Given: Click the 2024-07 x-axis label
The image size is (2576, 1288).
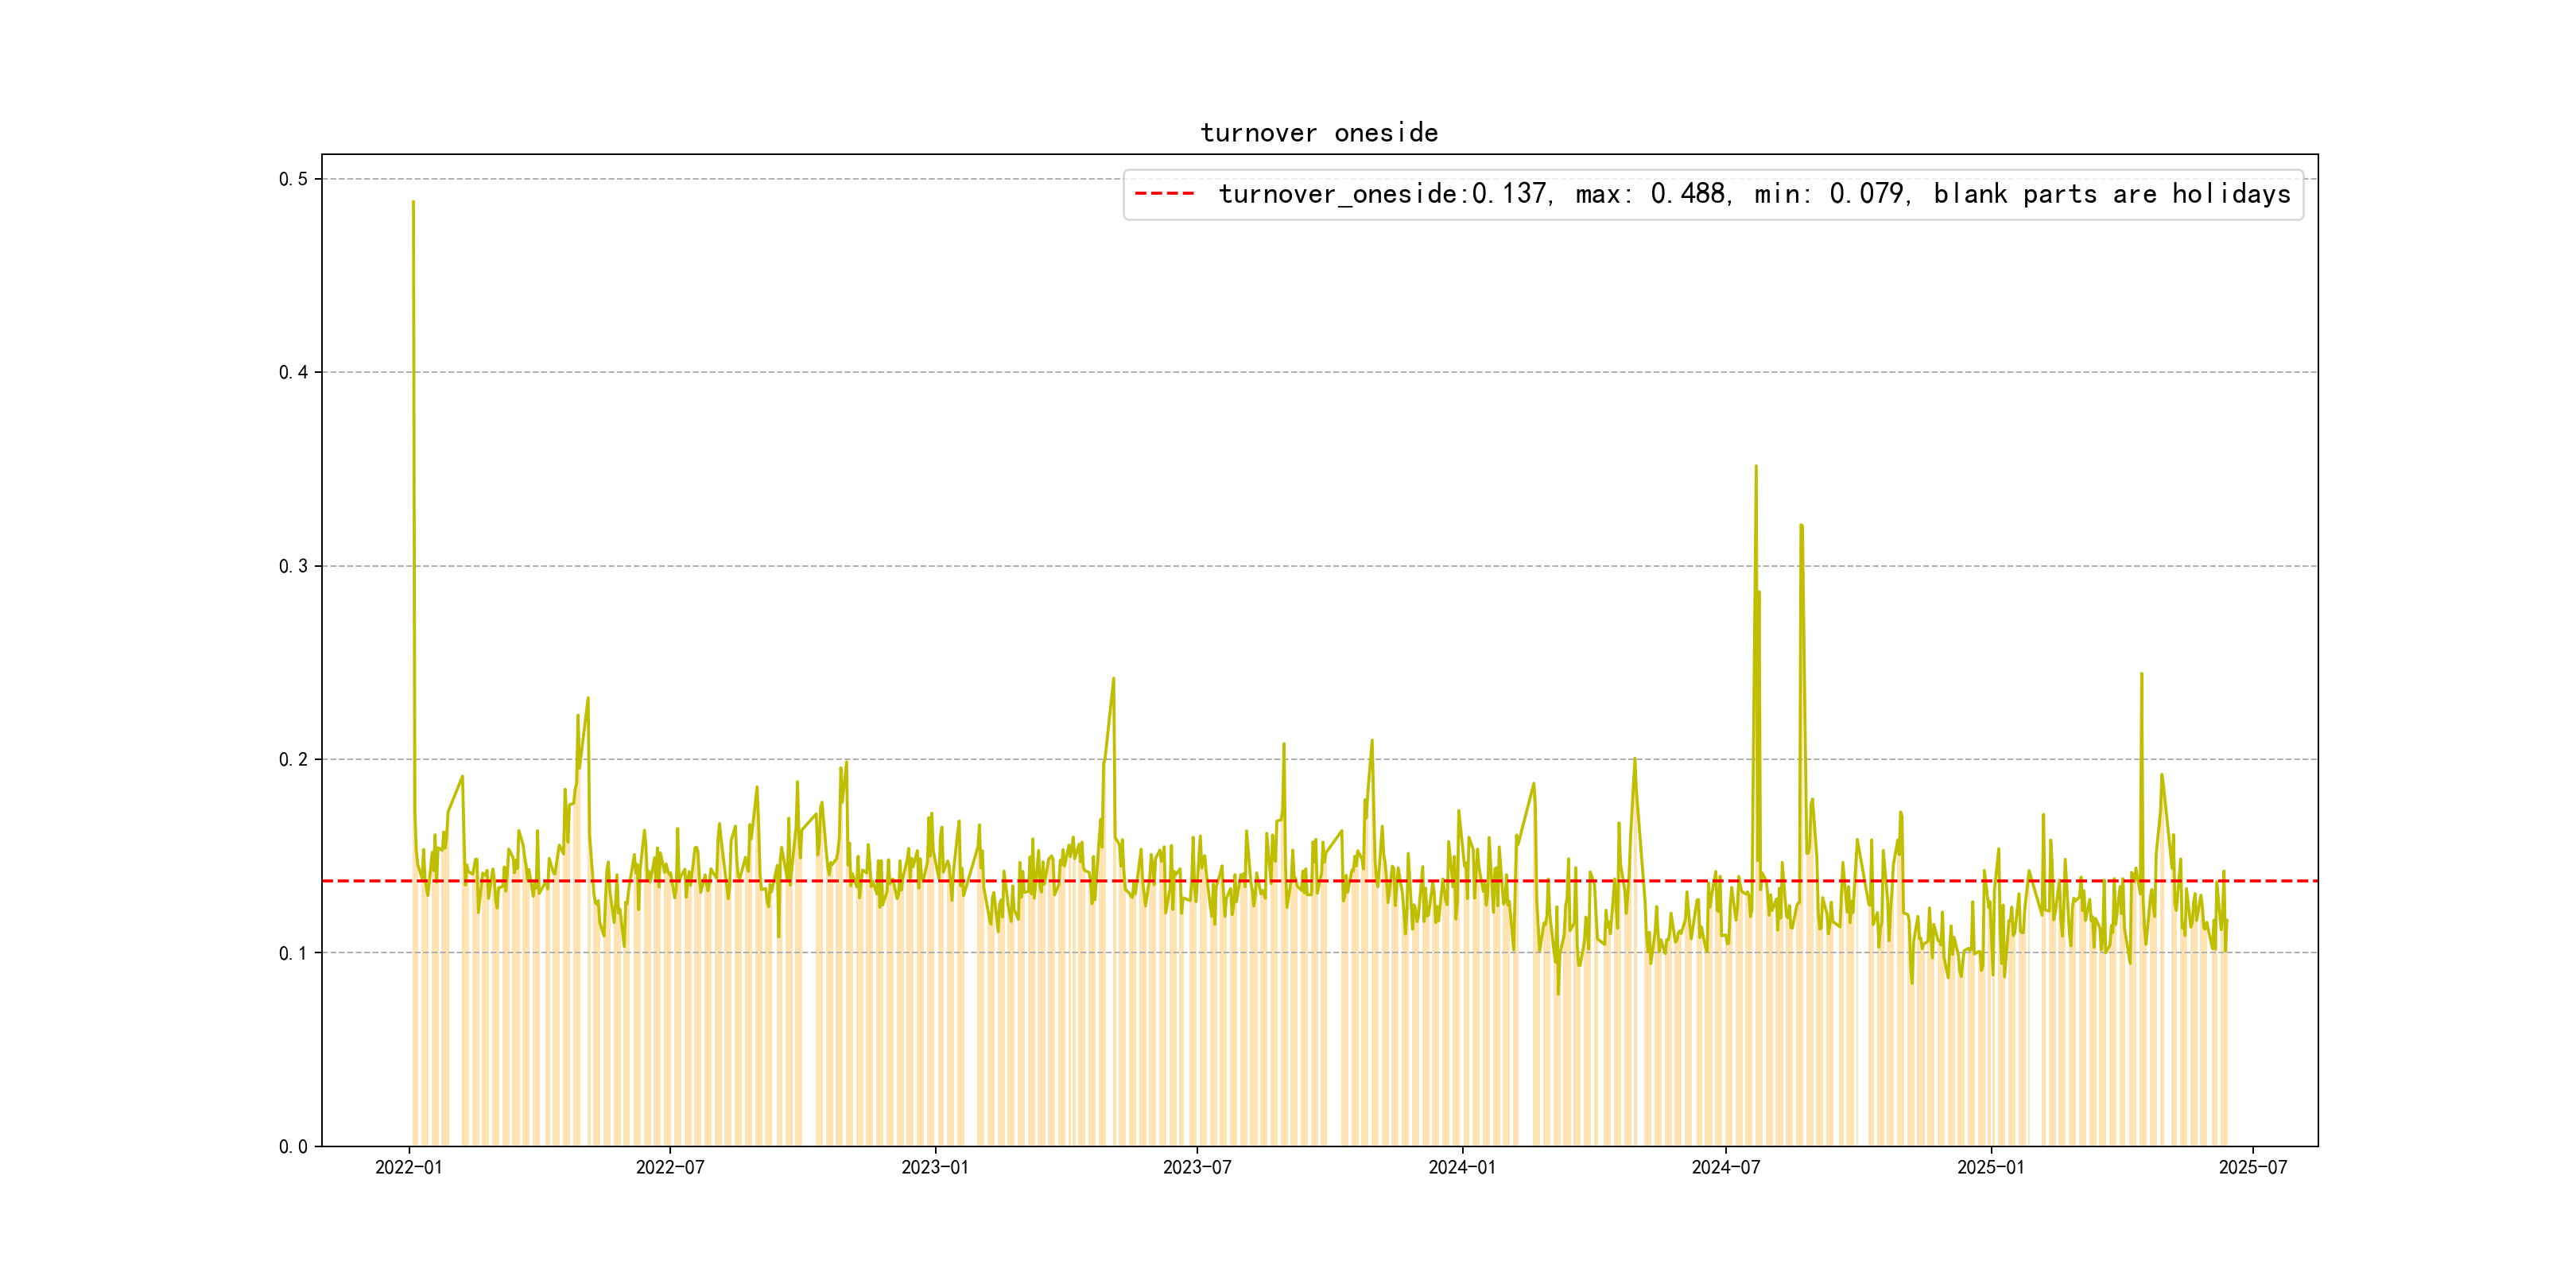Looking at the screenshot, I should (x=1725, y=1167).
